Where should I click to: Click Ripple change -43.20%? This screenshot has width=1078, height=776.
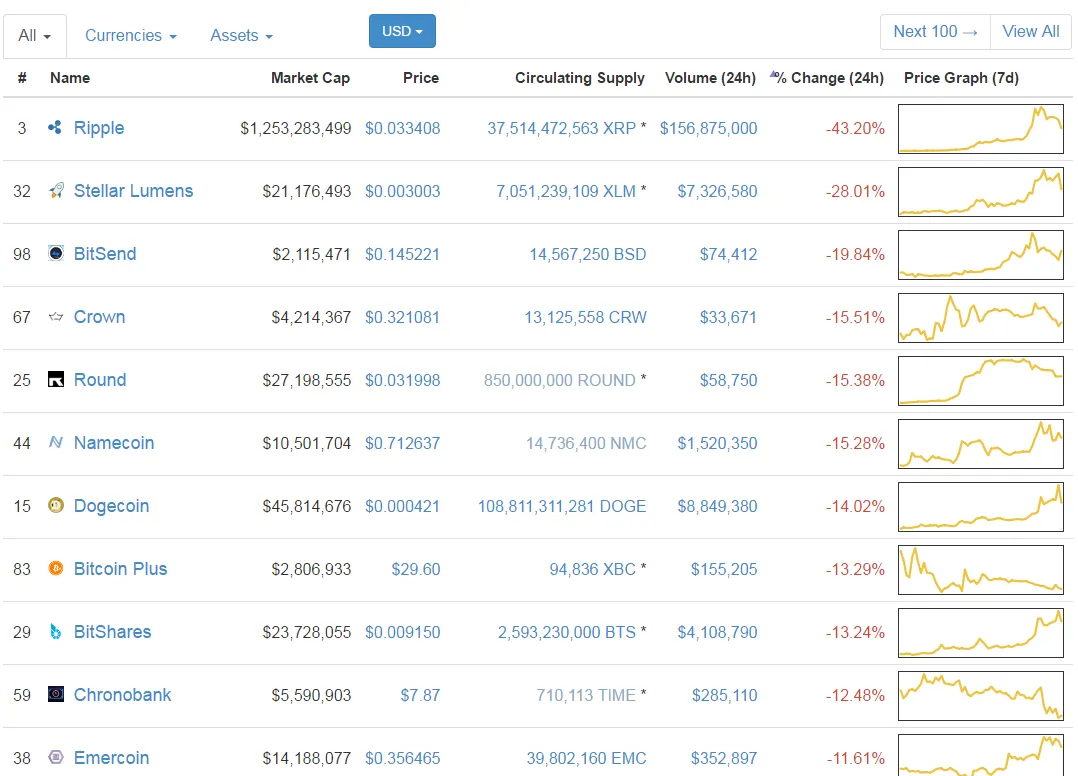(x=855, y=129)
